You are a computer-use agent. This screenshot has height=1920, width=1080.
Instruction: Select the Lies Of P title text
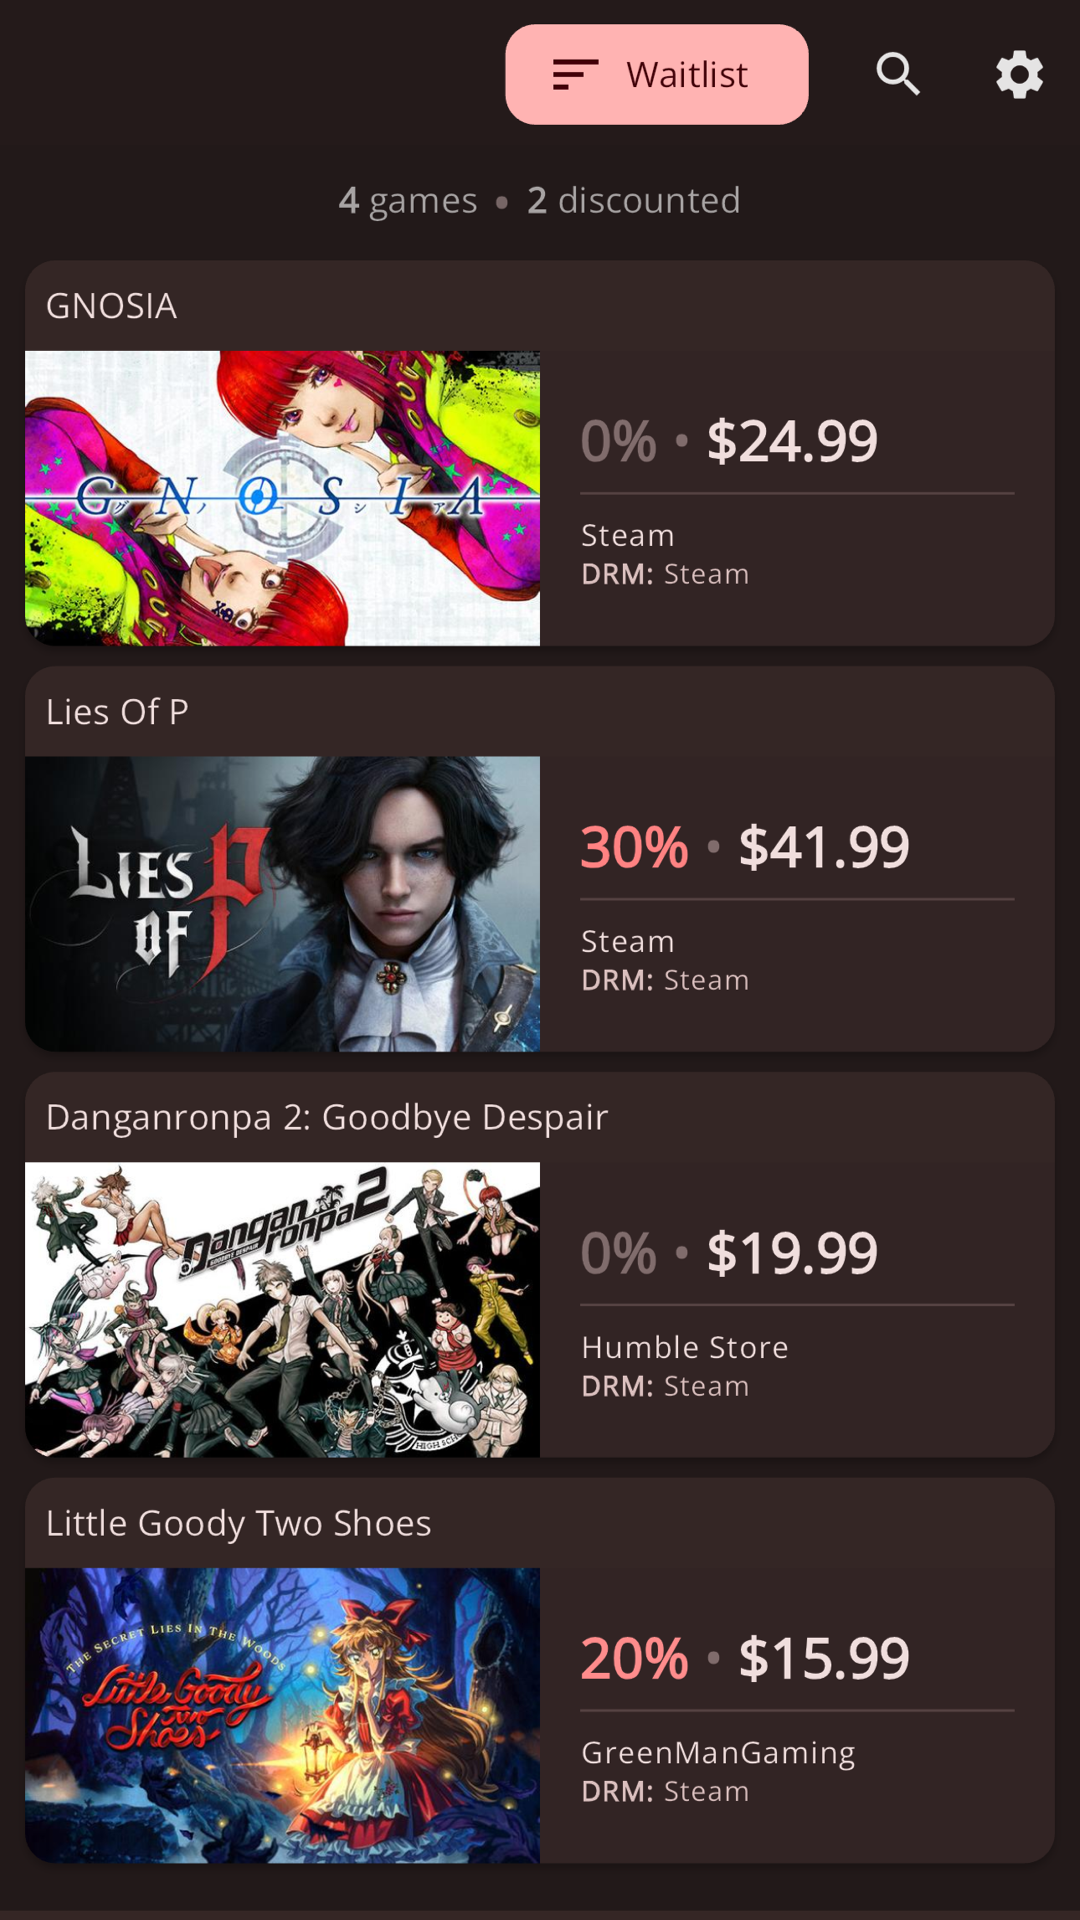tap(117, 712)
